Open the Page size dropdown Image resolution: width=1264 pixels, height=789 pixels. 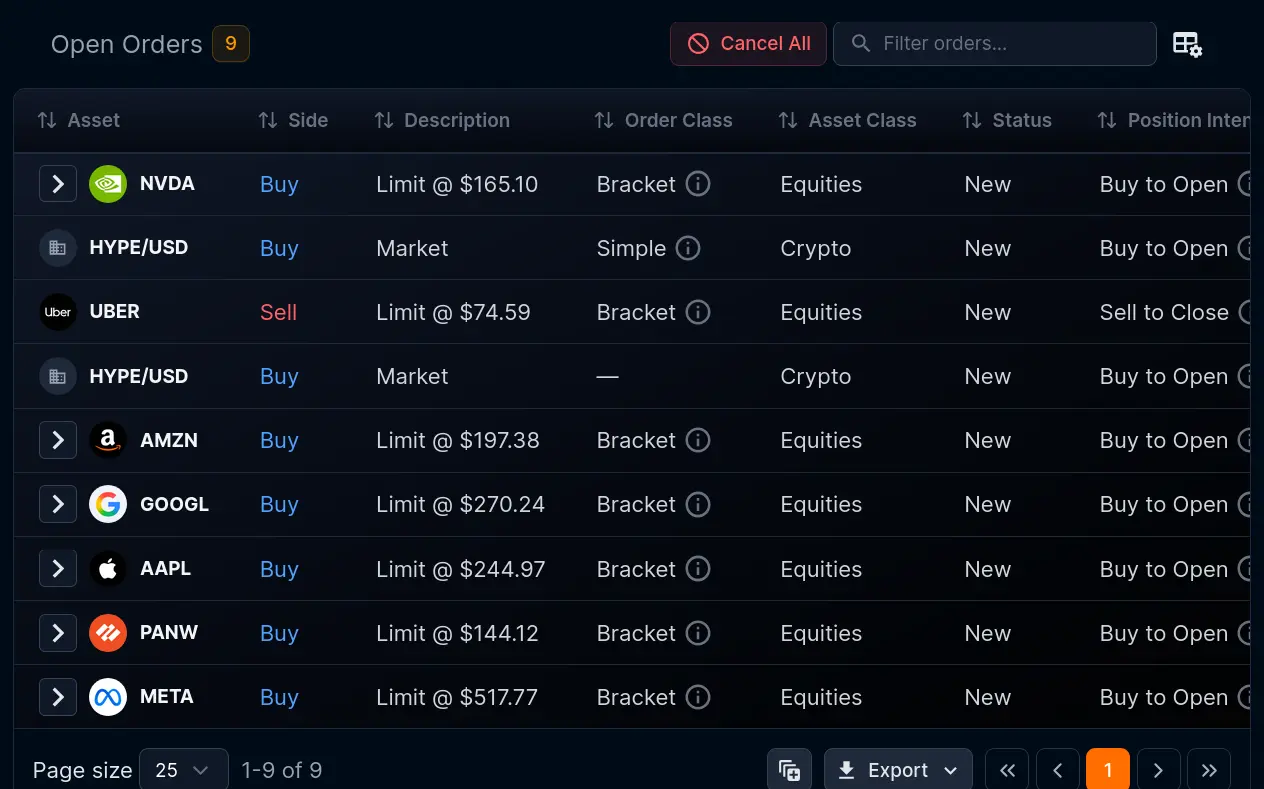pos(184,770)
